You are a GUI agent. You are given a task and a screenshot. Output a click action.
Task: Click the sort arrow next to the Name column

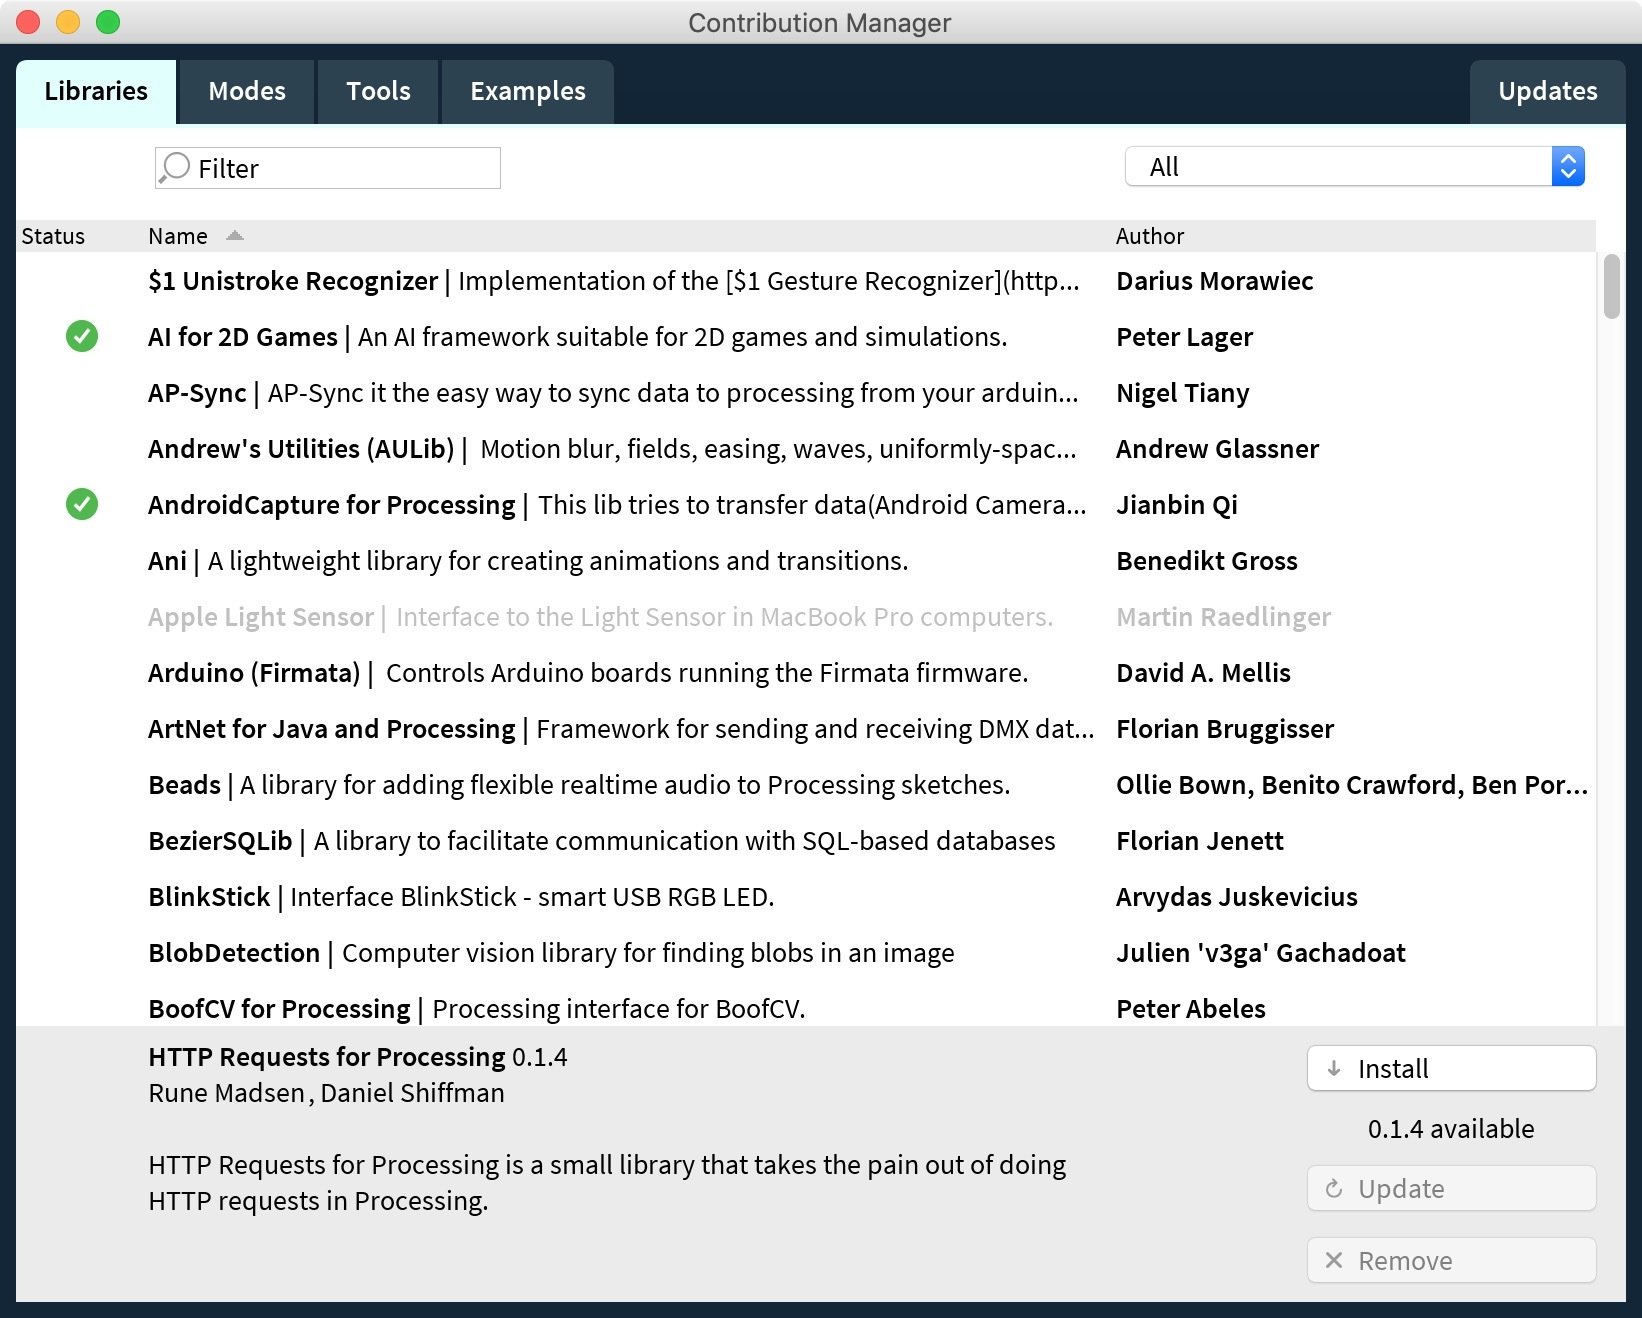(x=235, y=236)
